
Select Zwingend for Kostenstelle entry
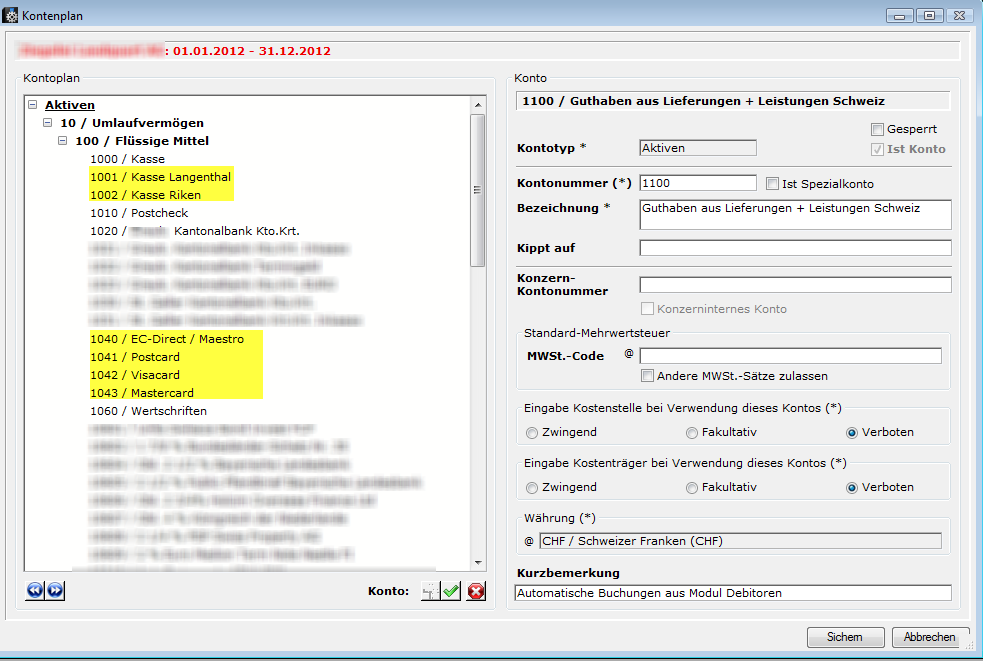pyautogui.click(x=531, y=433)
